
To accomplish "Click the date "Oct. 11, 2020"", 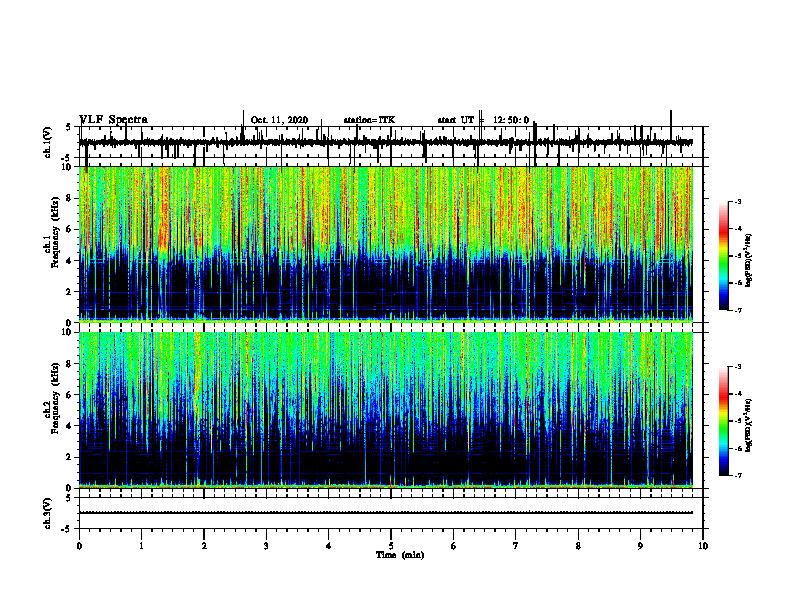I will point(279,120).
